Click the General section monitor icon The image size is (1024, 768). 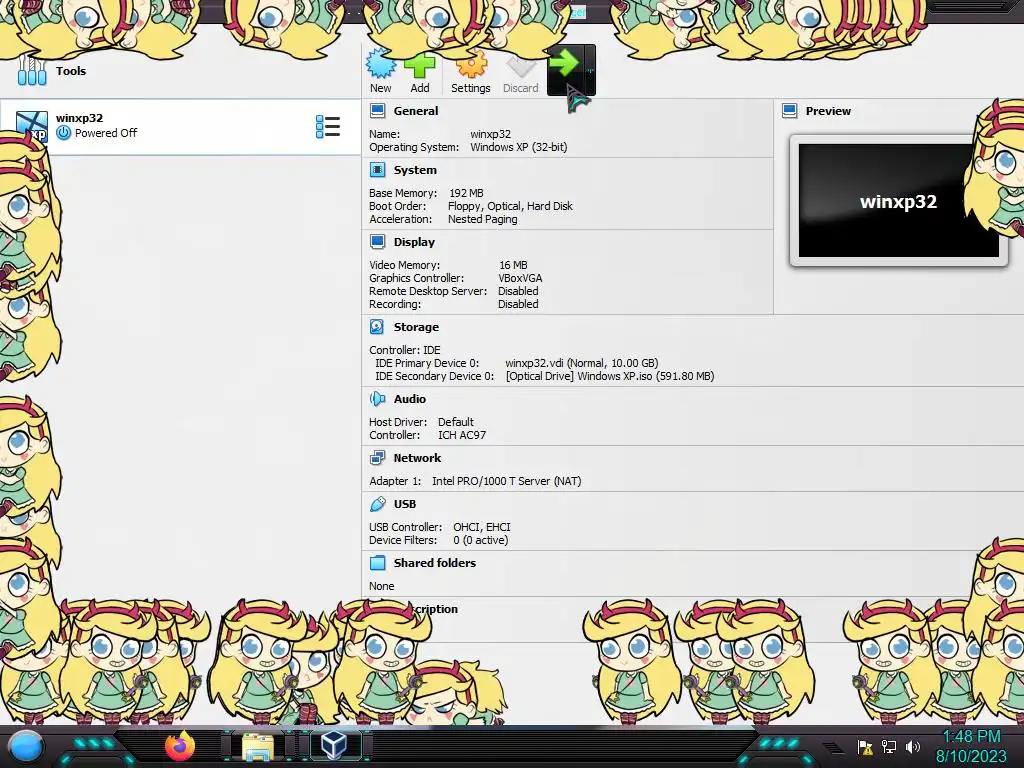pos(377,110)
